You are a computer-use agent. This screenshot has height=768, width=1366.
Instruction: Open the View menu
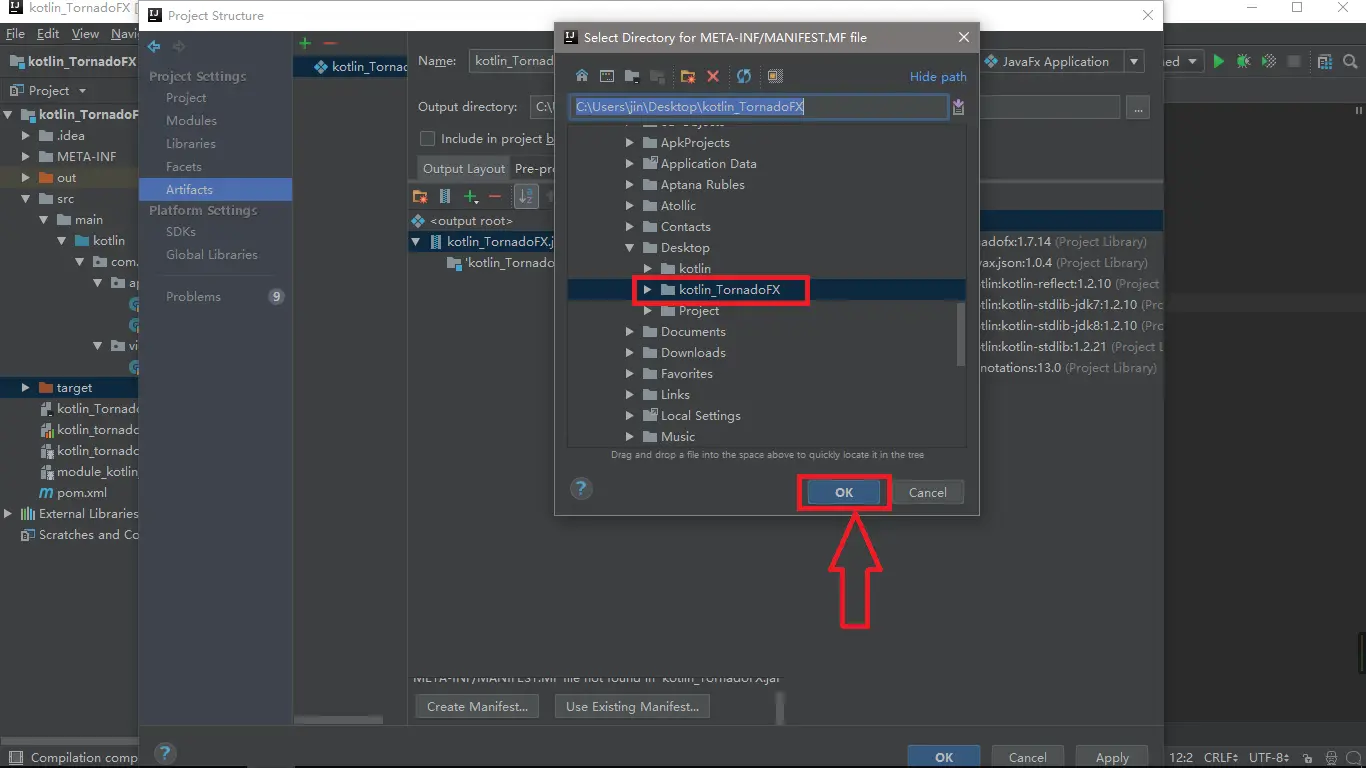pos(85,33)
